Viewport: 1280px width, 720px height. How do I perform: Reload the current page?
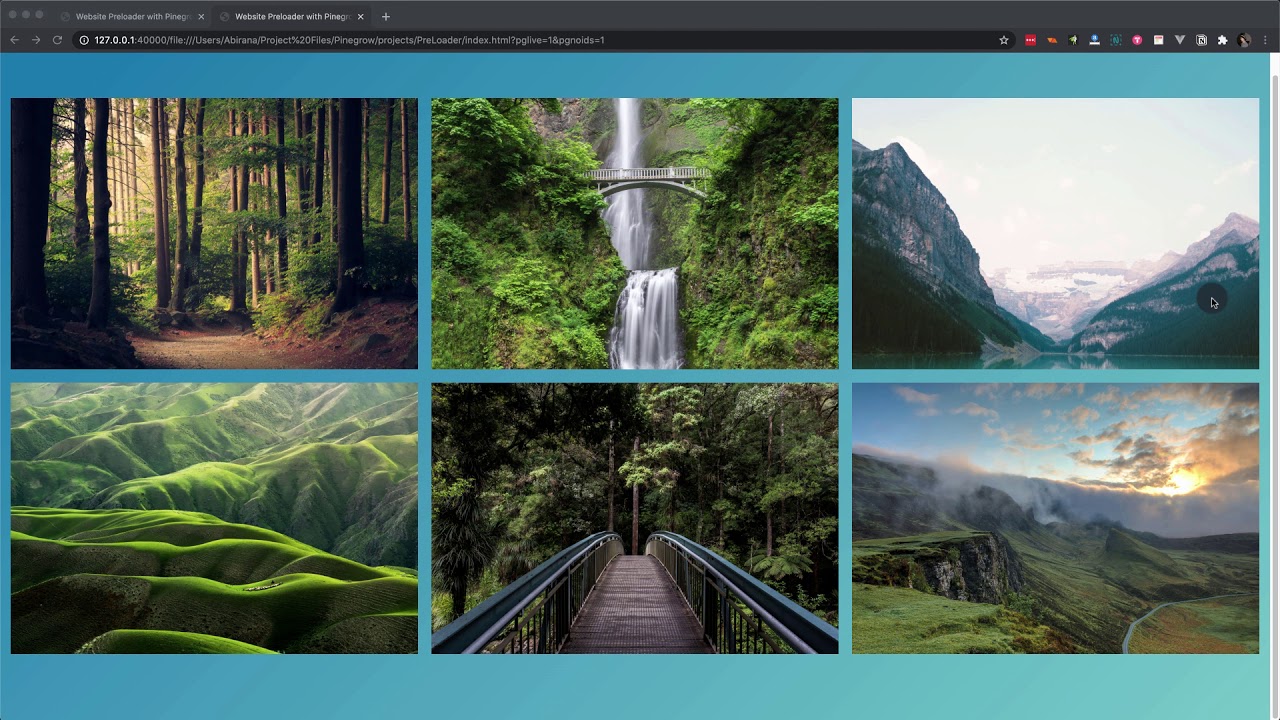(x=57, y=40)
